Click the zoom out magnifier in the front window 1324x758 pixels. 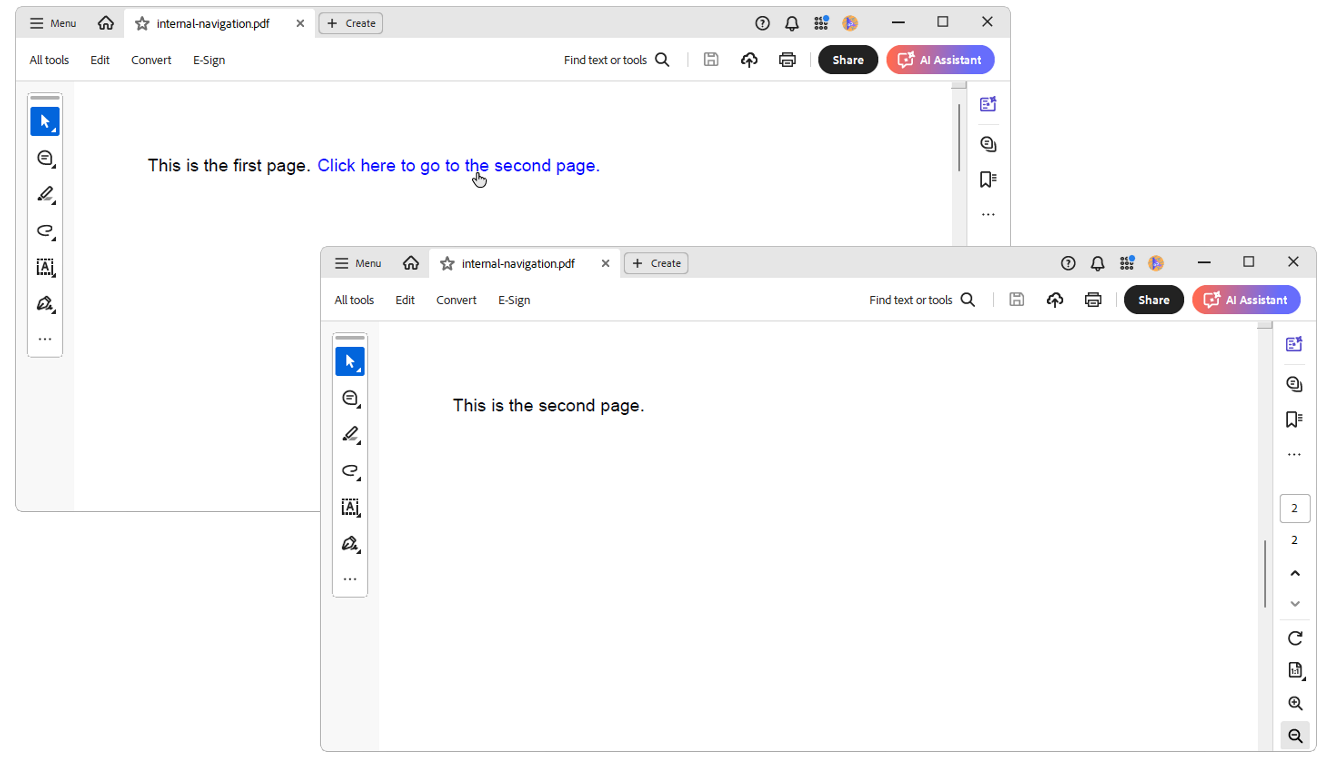pos(1295,736)
